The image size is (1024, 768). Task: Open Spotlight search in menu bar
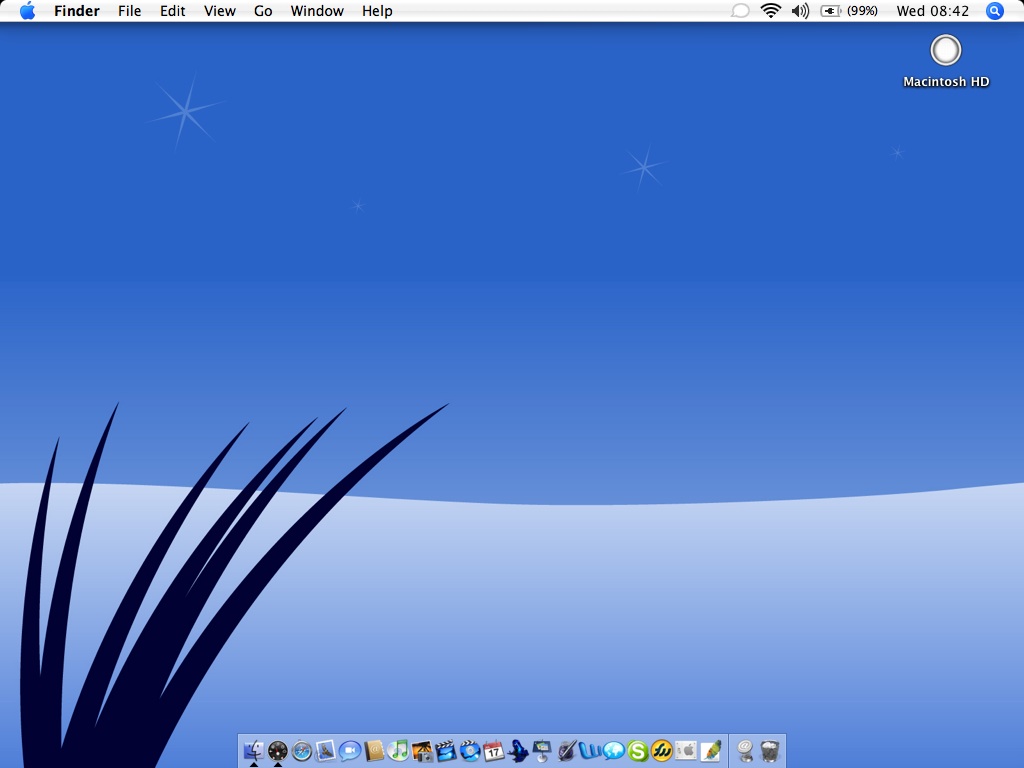click(994, 11)
